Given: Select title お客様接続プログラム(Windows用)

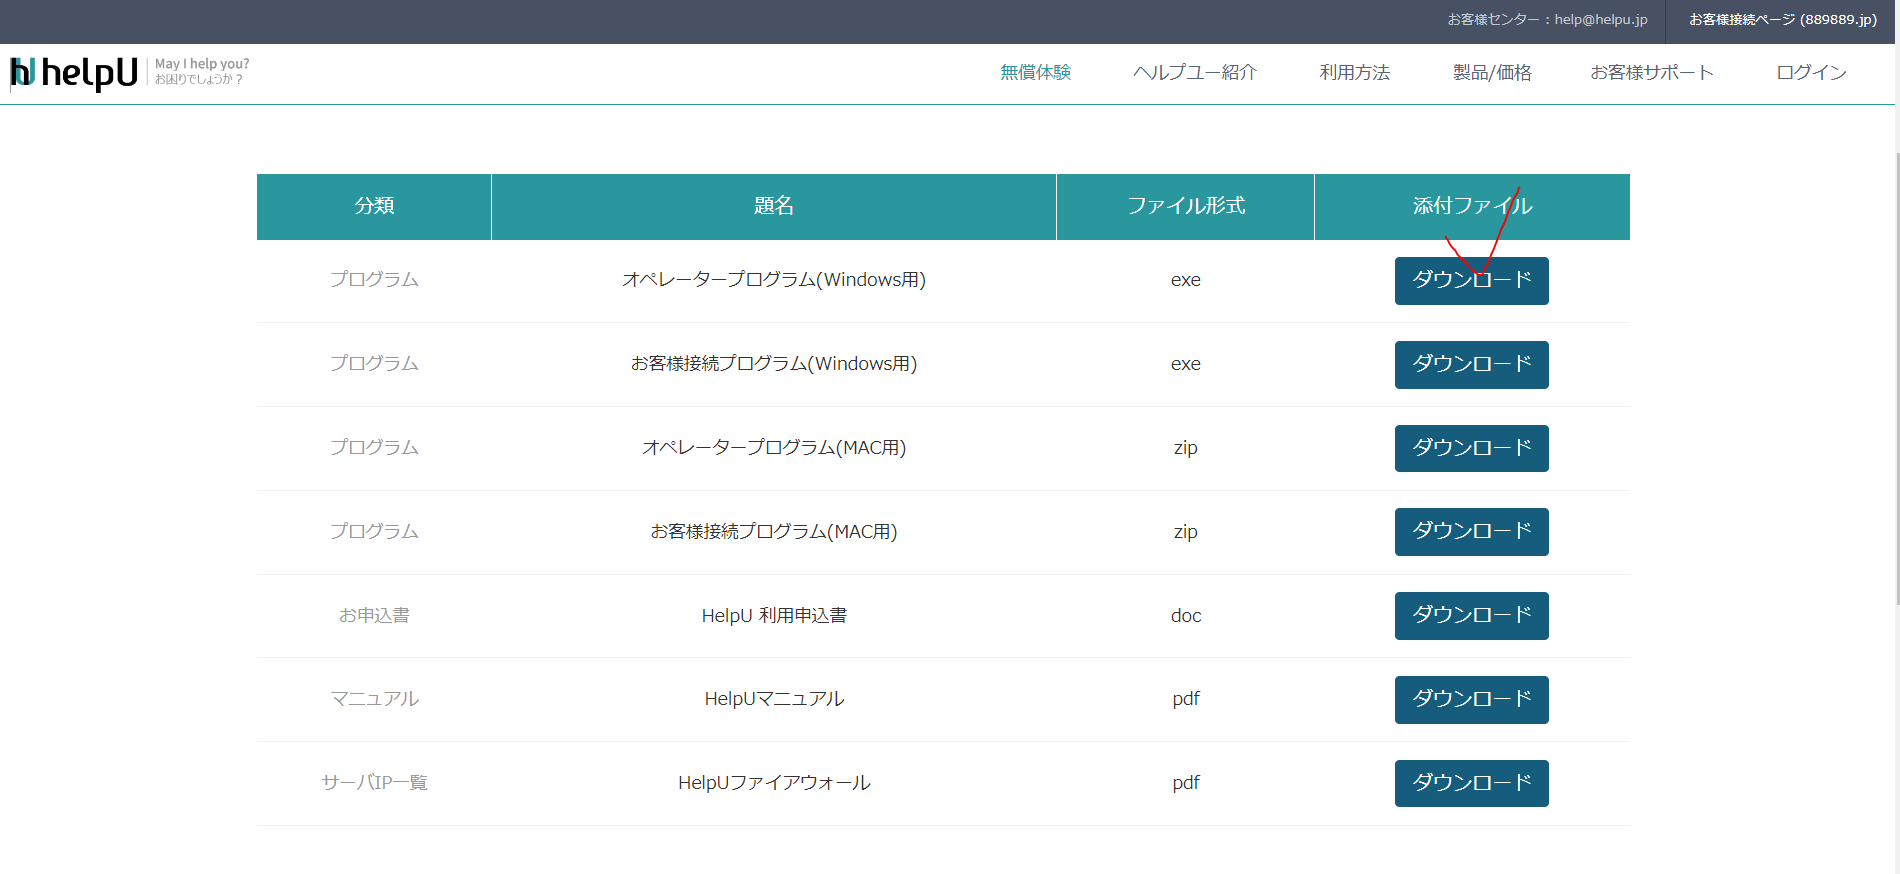Looking at the screenshot, I should 774,364.
